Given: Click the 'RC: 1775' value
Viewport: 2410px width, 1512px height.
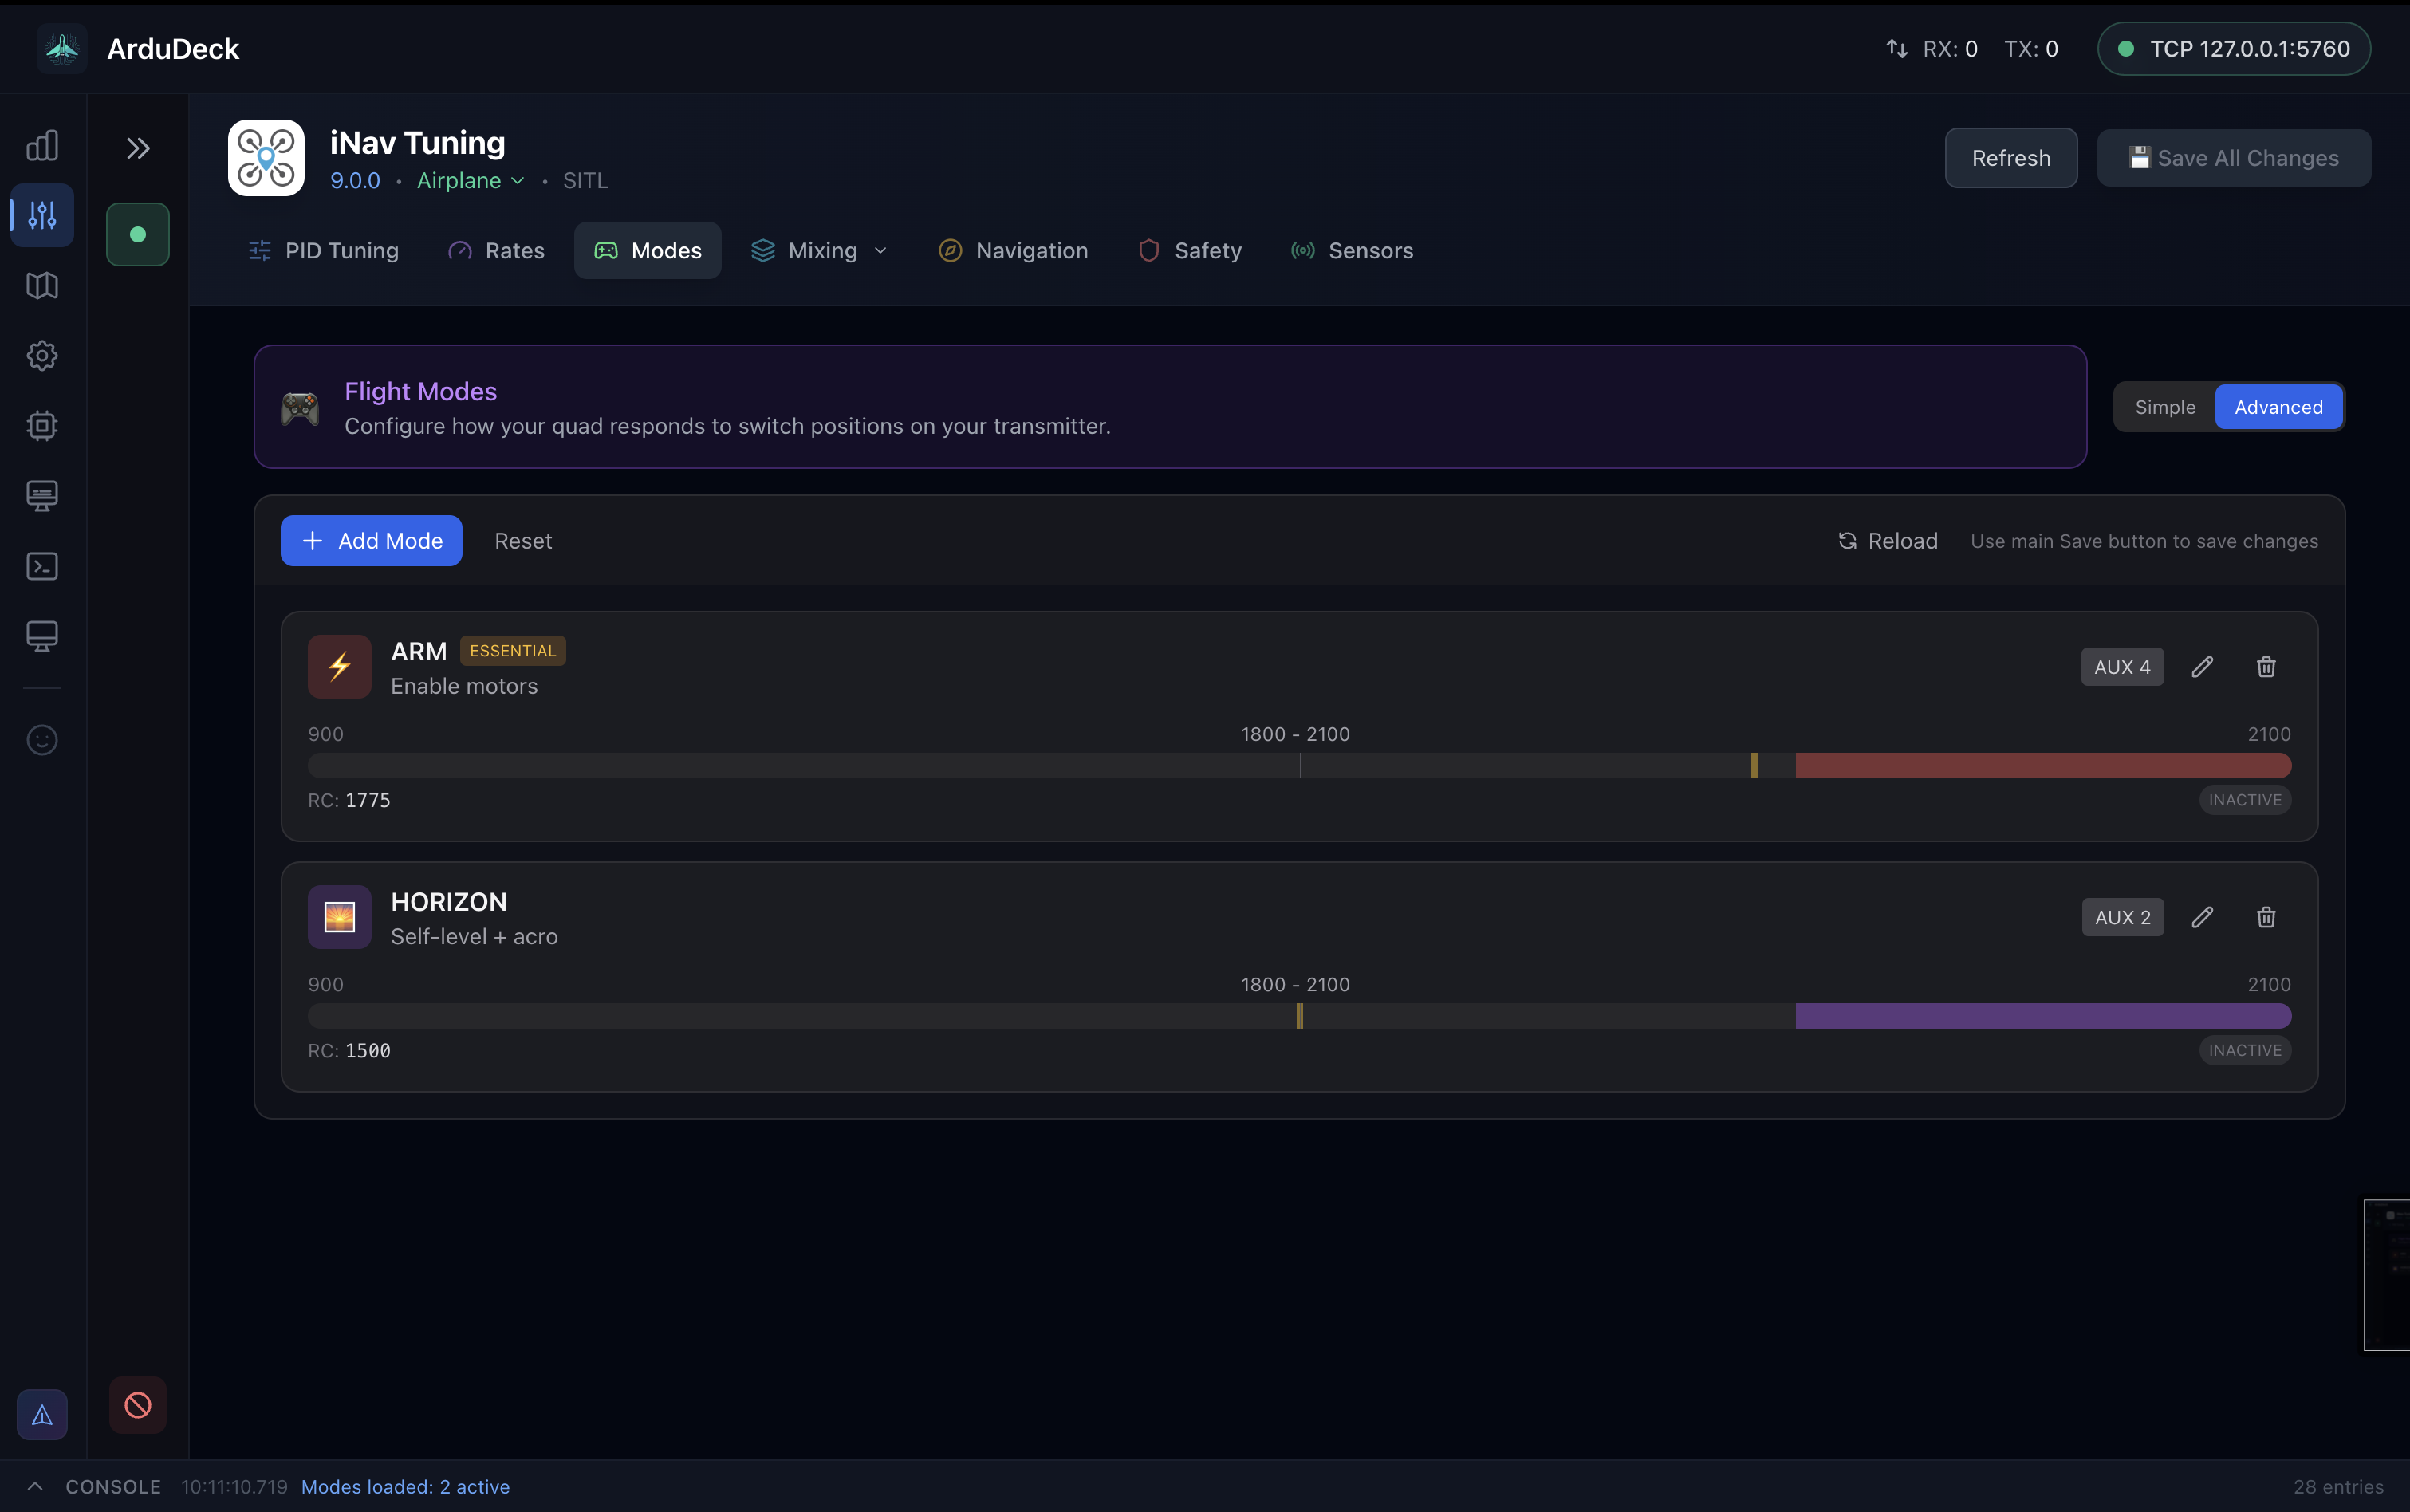Looking at the screenshot, I should tap(349, 800).
